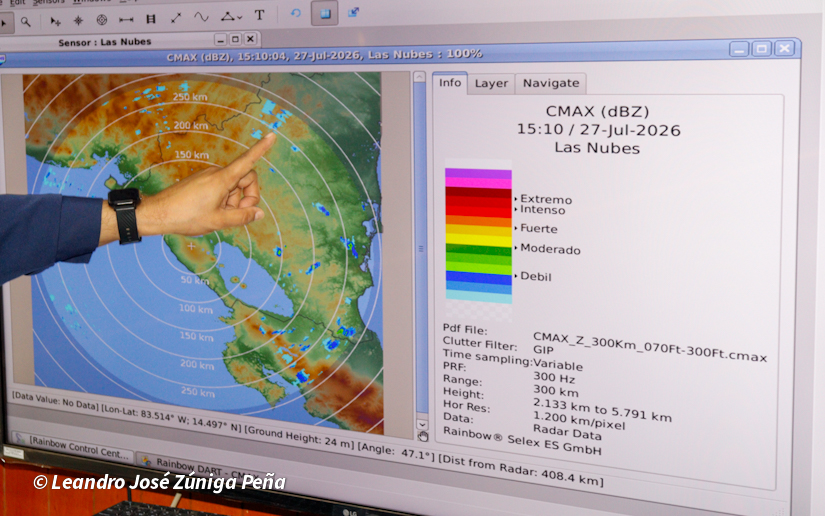This screenshot has height=516, width=825.
Task: Select the vertical cross-section tool
Action: point(150,19)
